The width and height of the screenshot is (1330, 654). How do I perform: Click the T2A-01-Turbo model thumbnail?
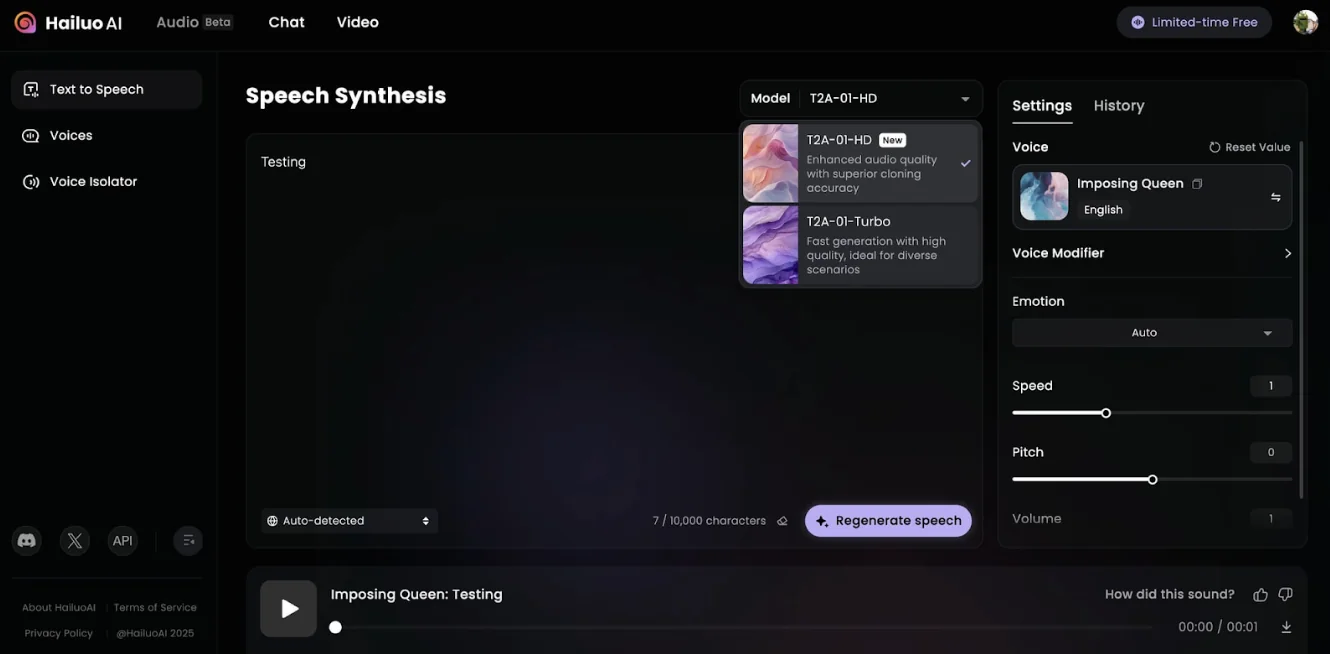[770, 245]
